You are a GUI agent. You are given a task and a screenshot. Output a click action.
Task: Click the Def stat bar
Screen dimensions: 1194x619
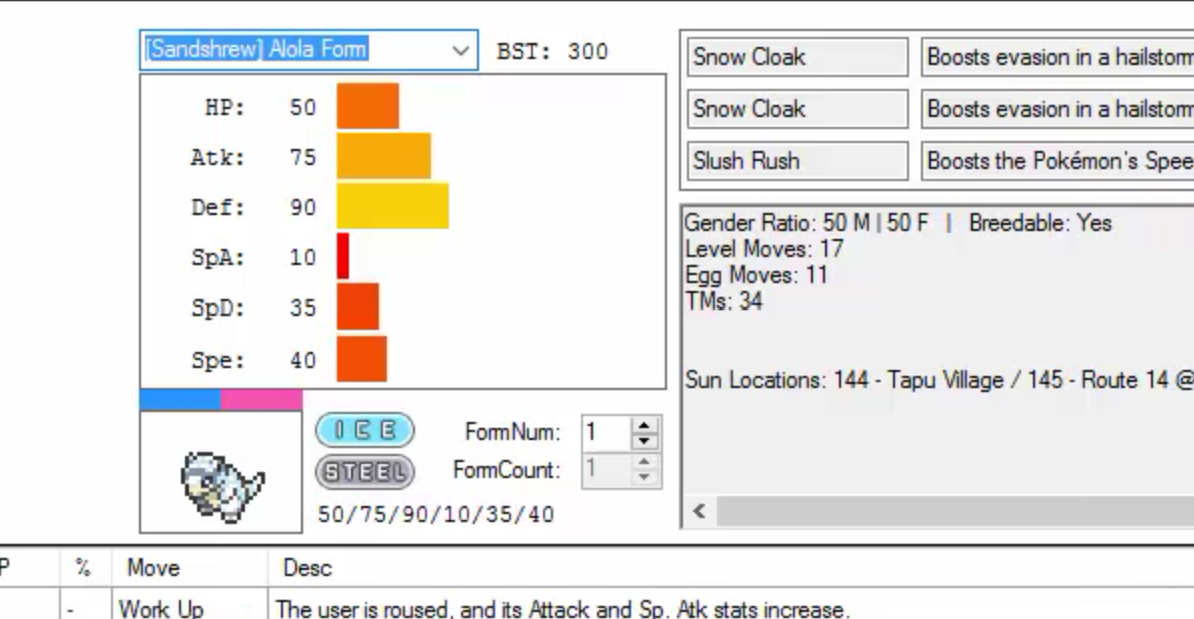(393, 206)
